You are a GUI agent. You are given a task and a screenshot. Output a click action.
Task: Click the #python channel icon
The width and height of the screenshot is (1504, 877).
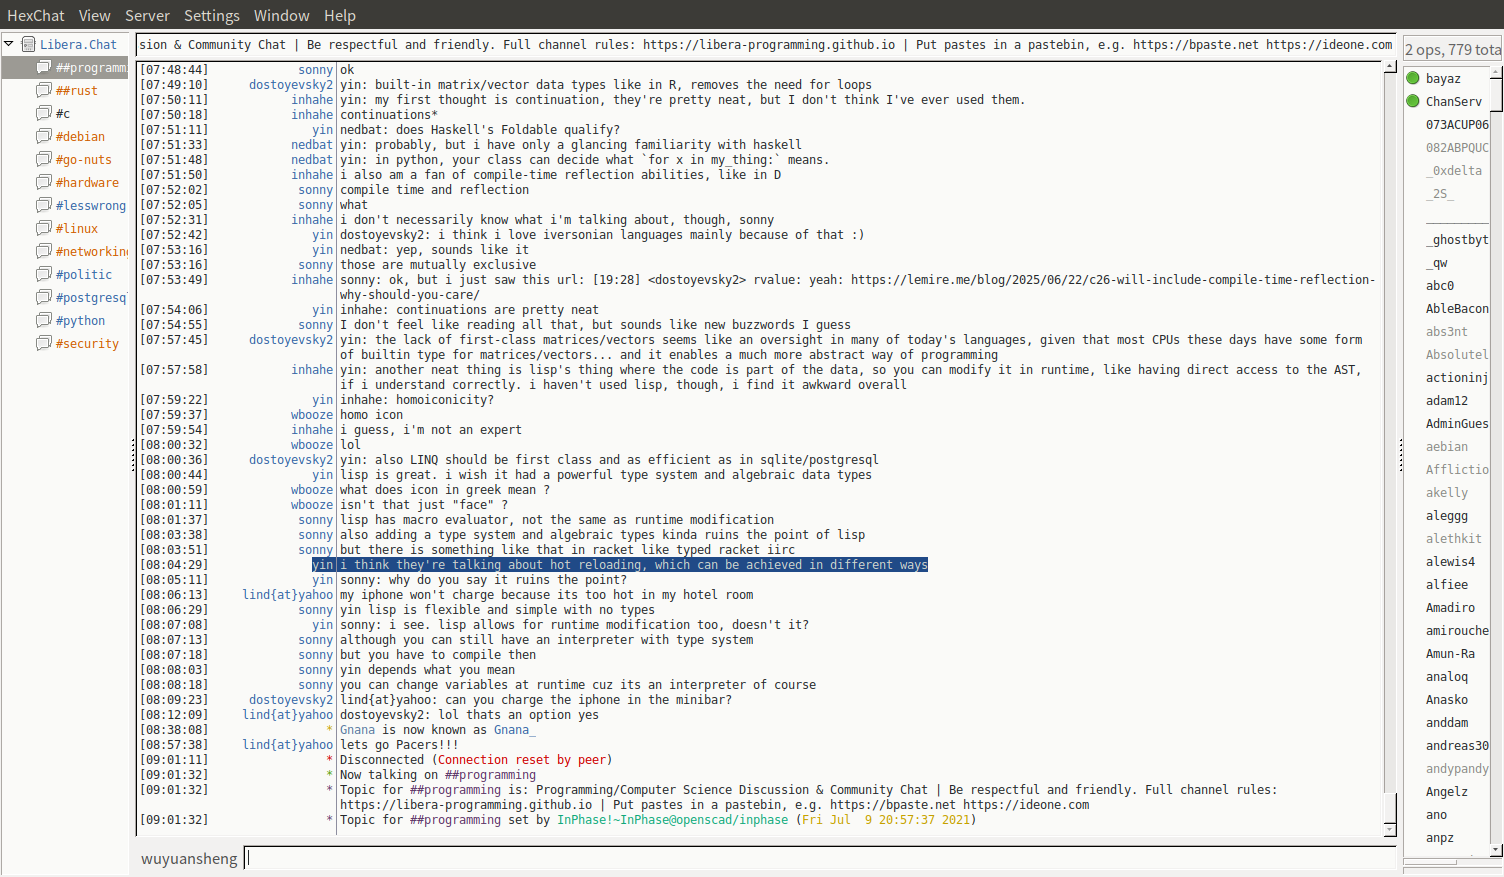pos(44,320)
